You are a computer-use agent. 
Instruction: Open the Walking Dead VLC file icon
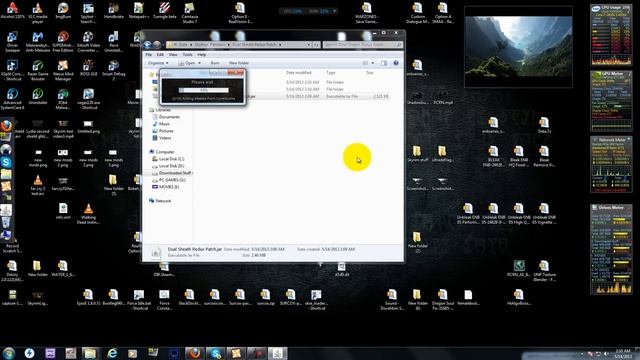89,214
